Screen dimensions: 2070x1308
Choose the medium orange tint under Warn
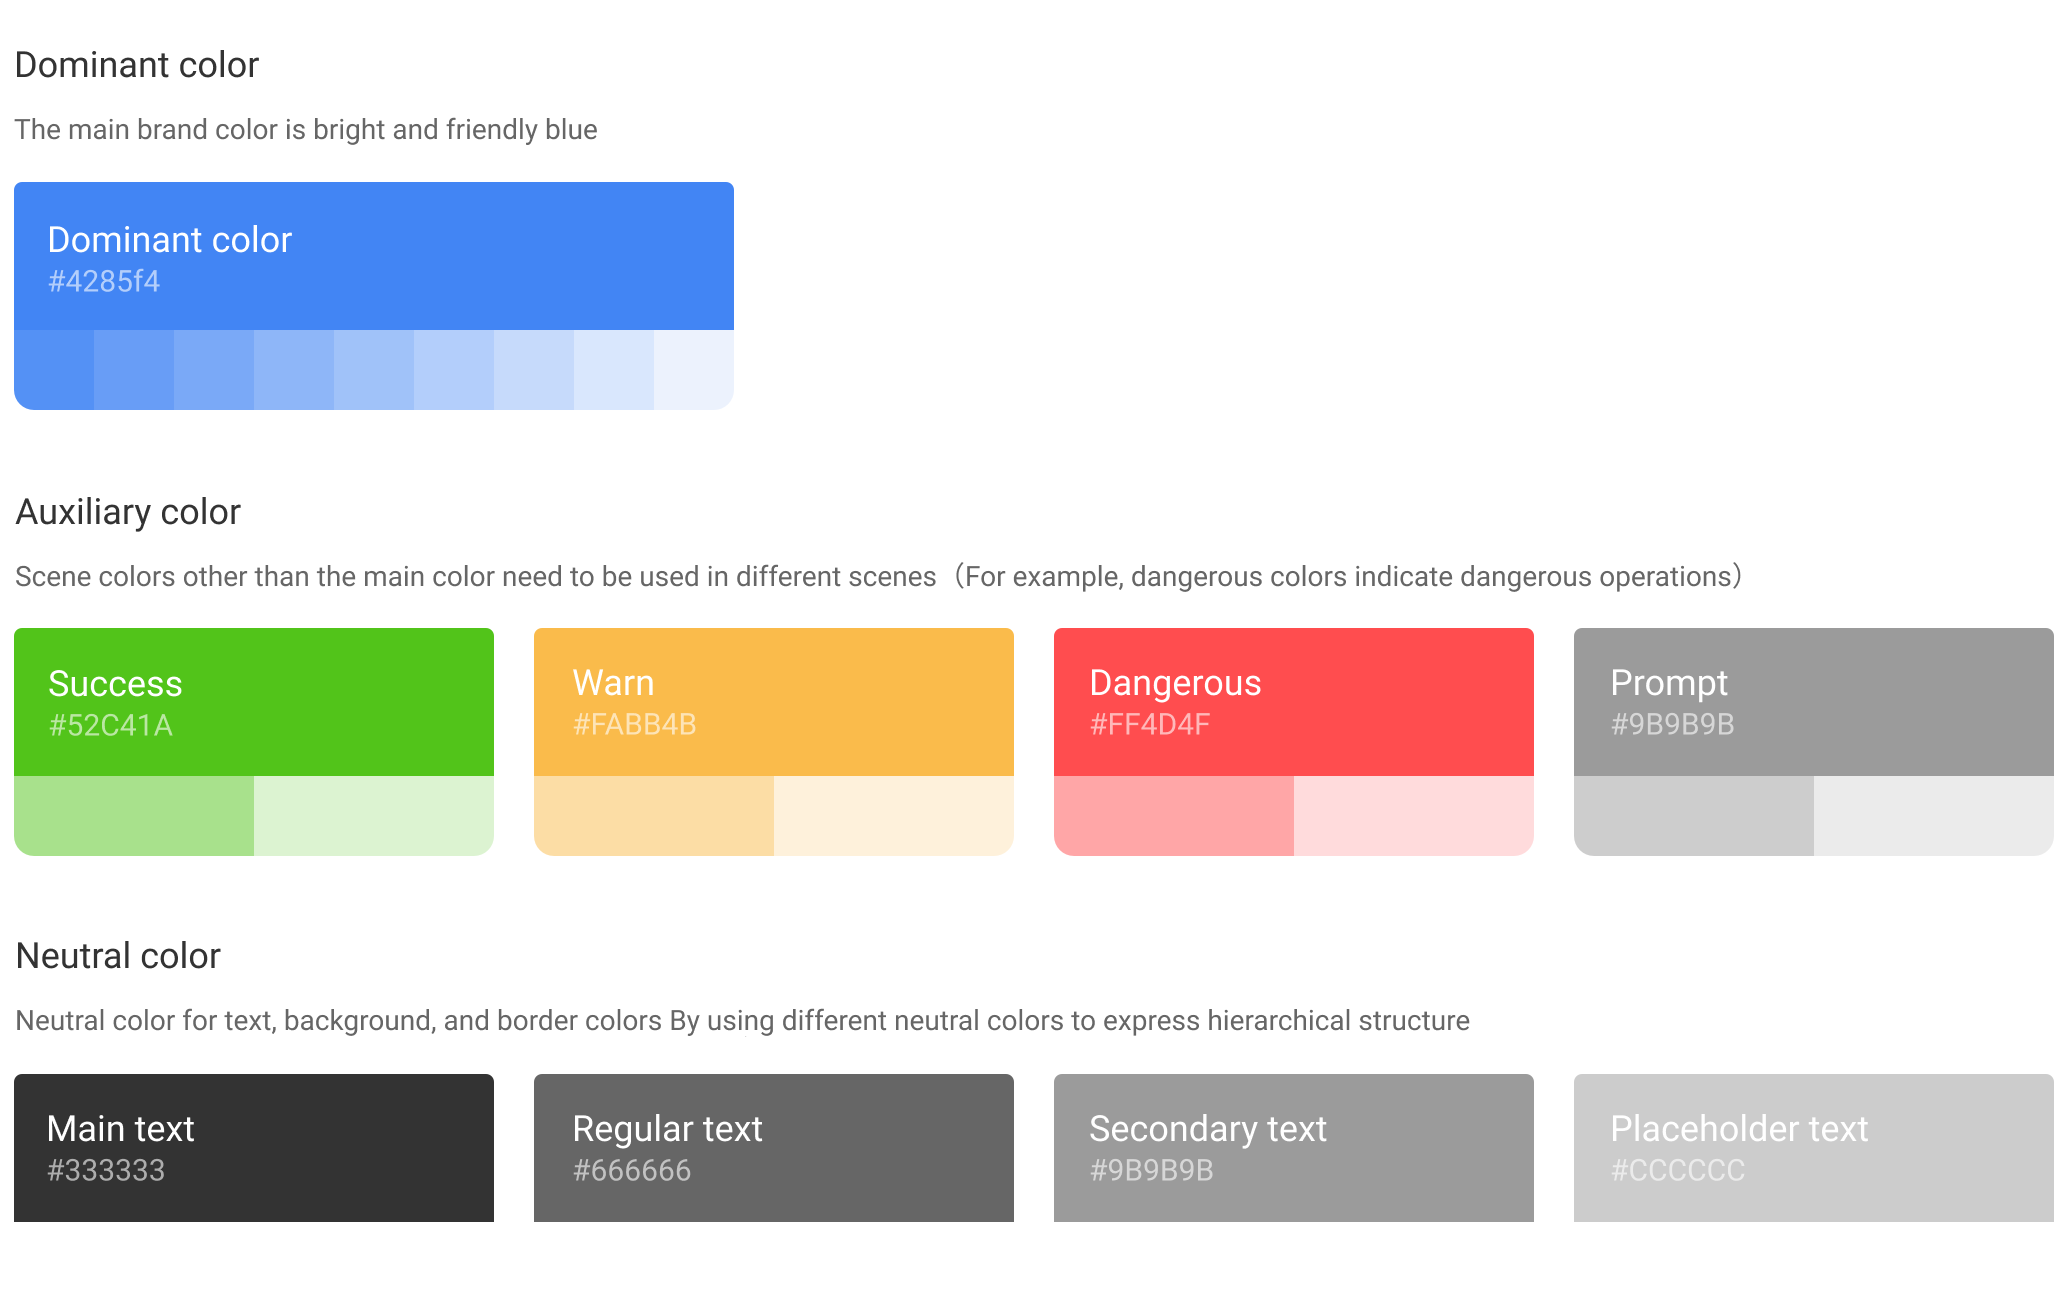pyautogui.click(x=654, y=816)
